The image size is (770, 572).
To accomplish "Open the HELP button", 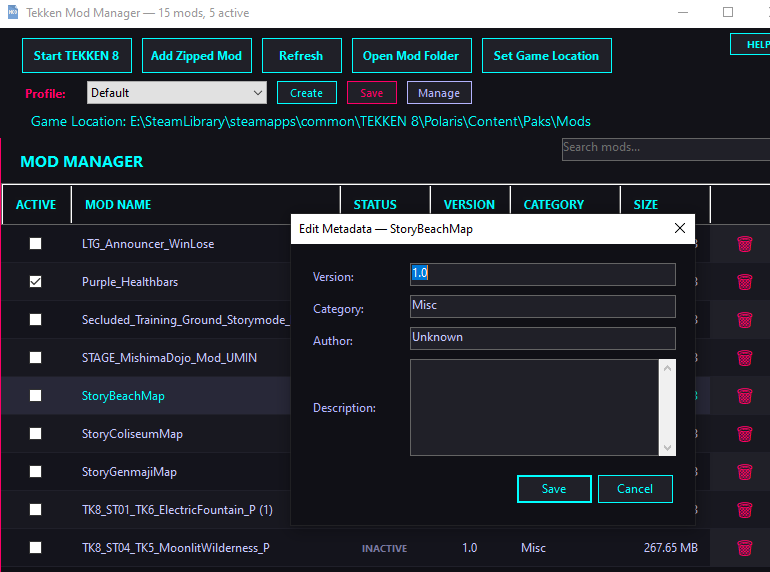I will click(751, 44).
